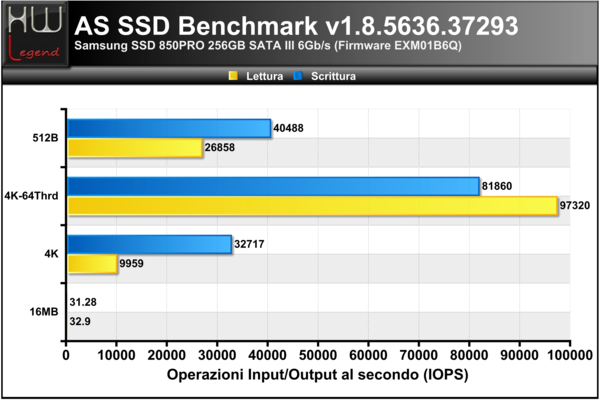
Task: Click the 4K yellow read bar
Action: 92,264
